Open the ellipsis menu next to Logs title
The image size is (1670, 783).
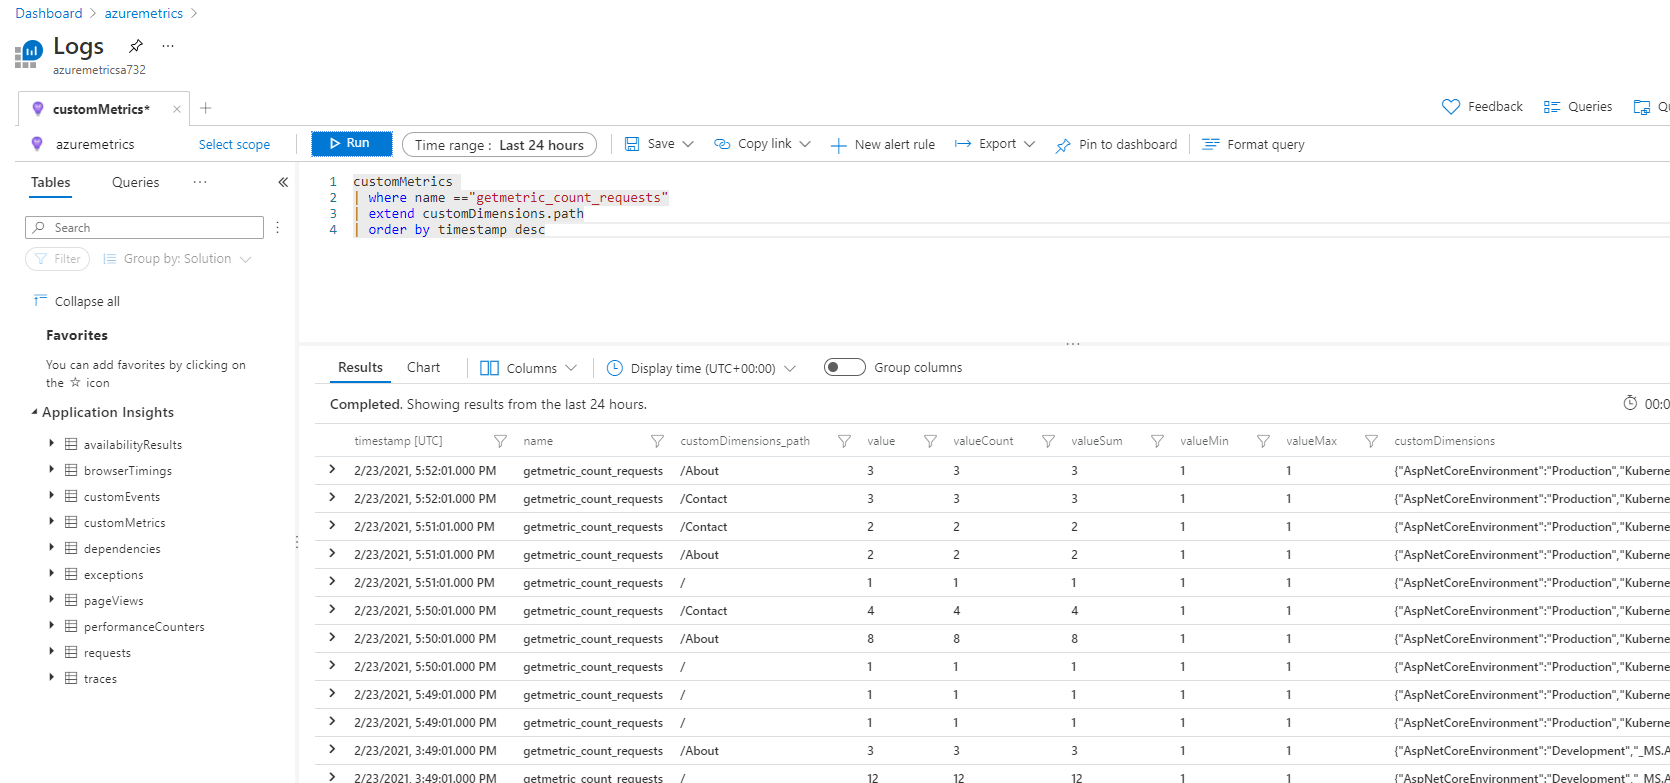click(x=168, y=46)
